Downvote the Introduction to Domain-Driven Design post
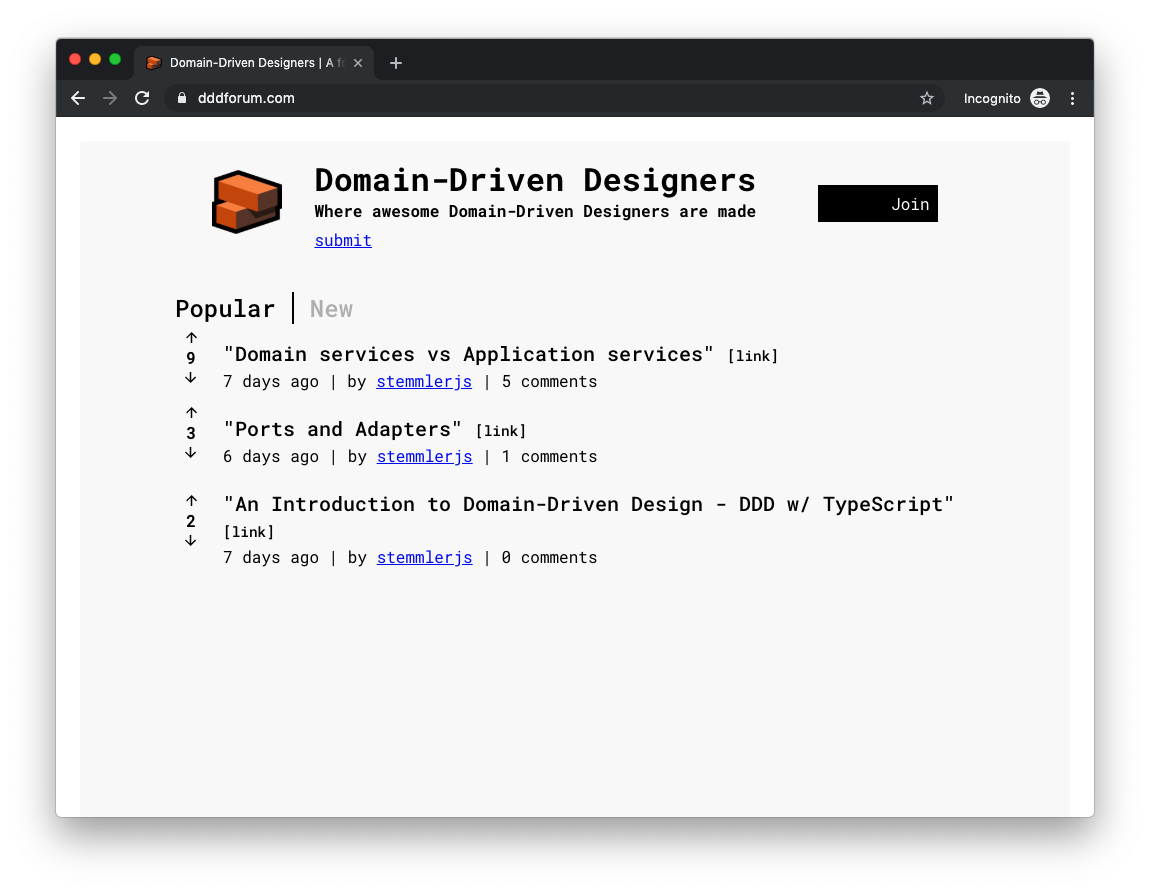 [x=191, y=541]
